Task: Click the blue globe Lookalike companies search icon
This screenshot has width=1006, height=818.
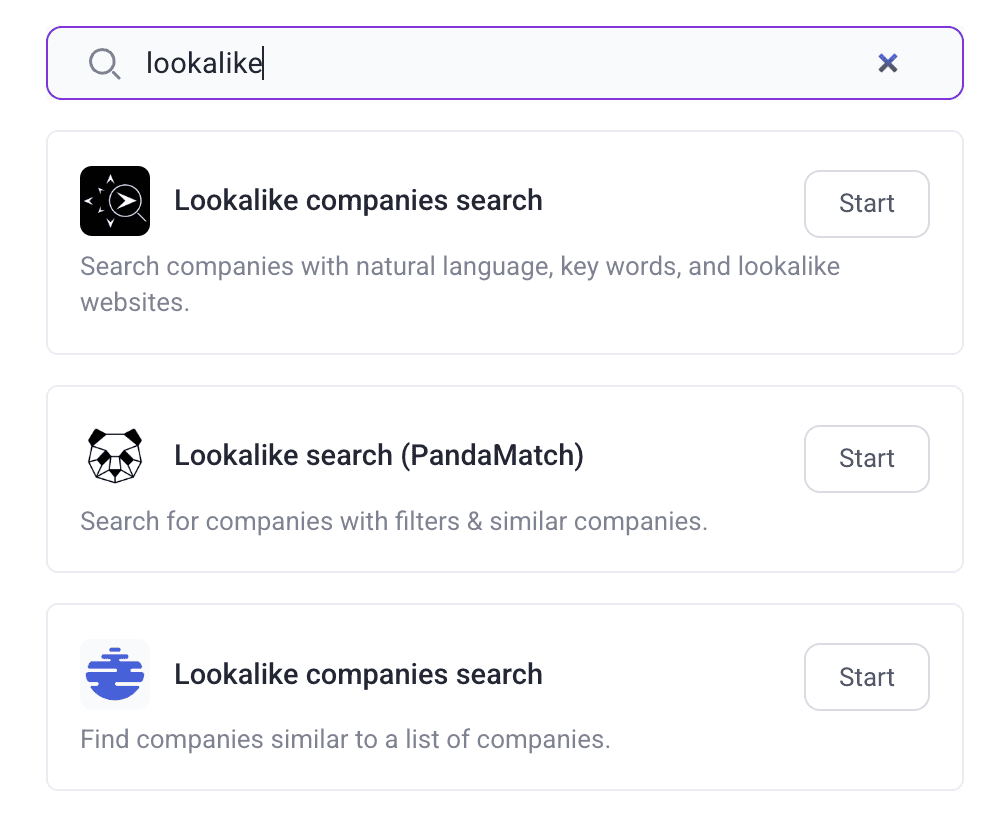Action: [x=114, y=674]
